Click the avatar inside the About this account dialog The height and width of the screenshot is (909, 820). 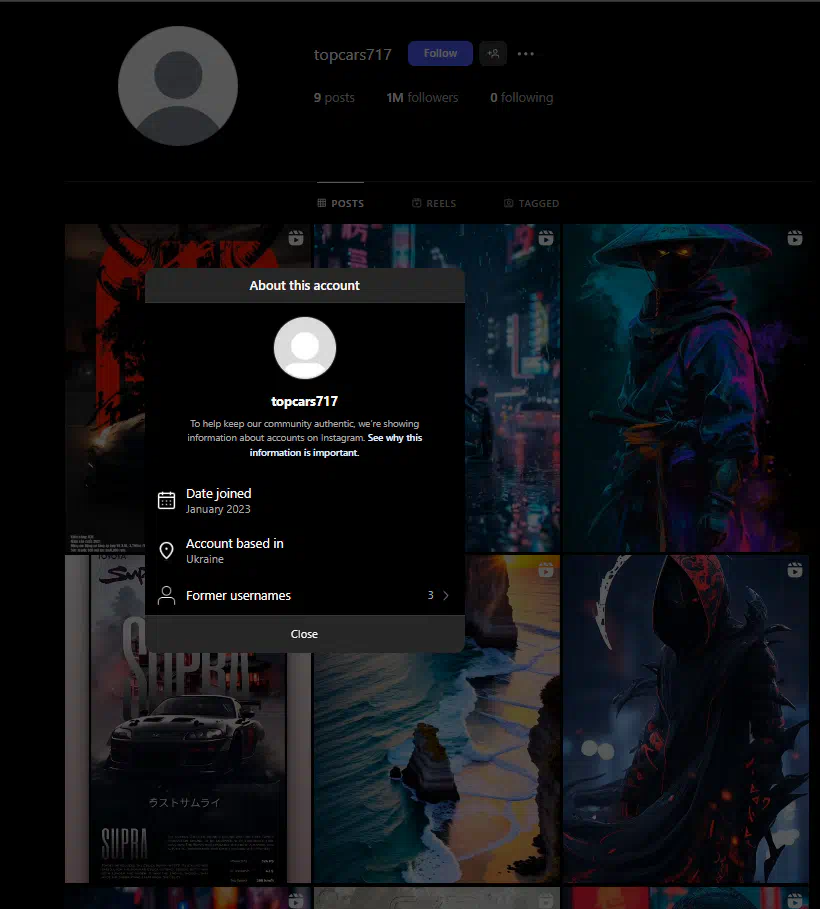304,348
